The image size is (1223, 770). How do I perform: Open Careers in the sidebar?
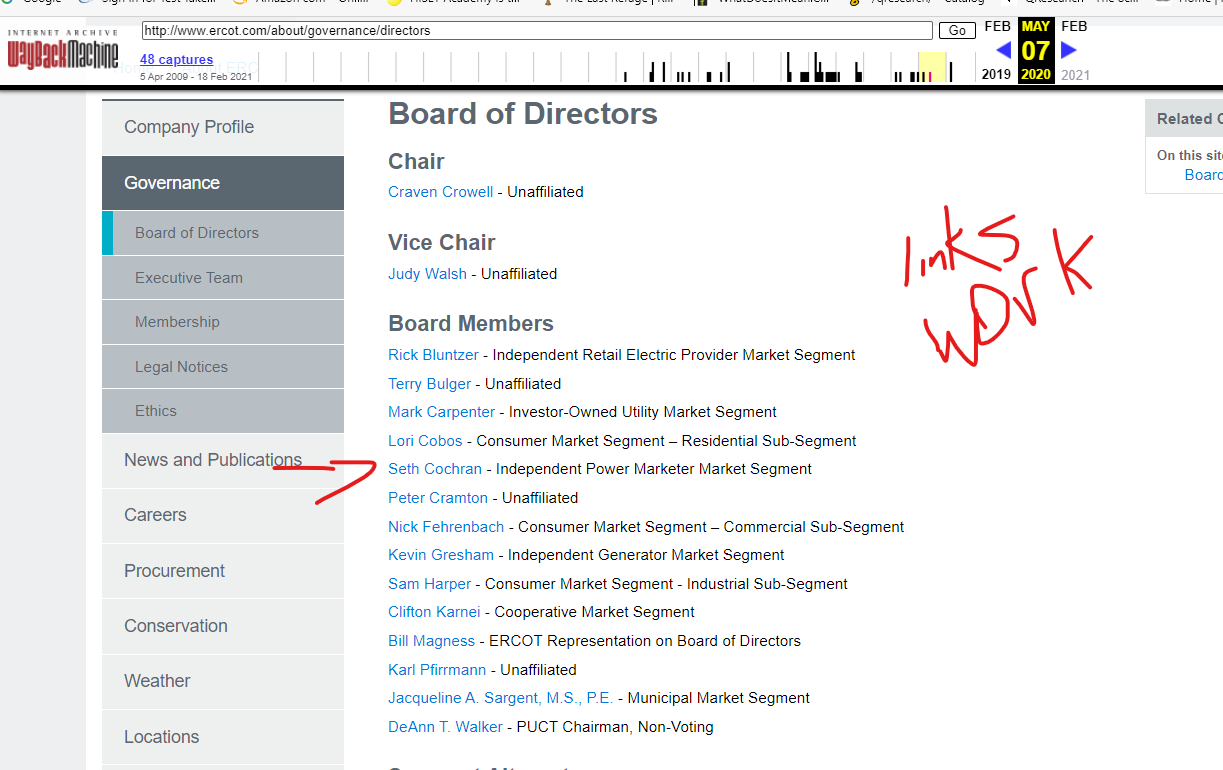click(223, 515)
